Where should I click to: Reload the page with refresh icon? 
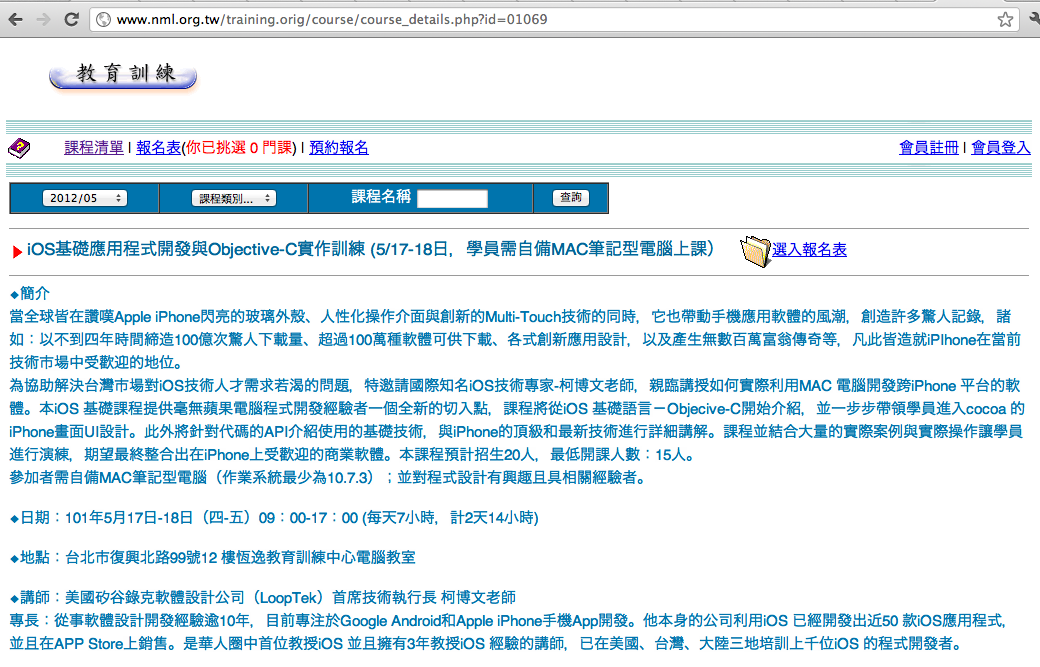coord(72,19)
